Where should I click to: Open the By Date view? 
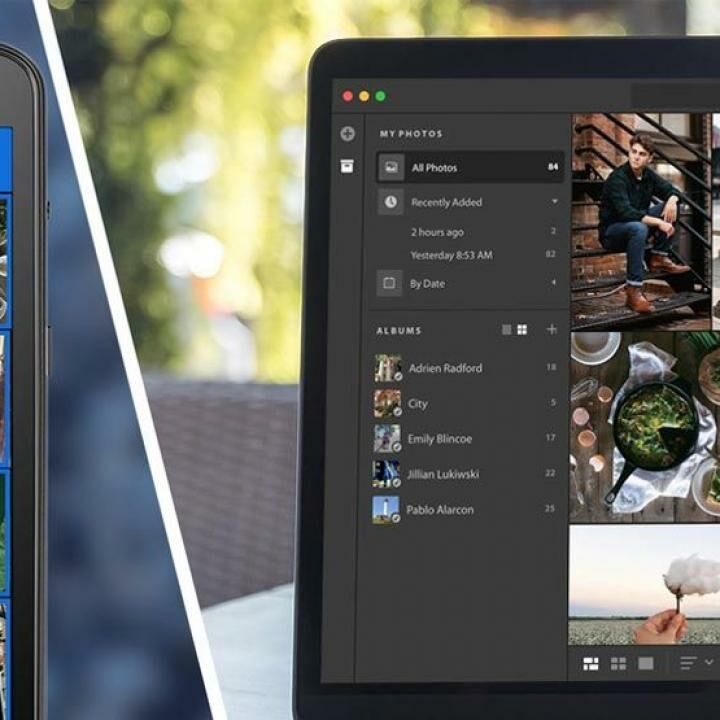468,283
